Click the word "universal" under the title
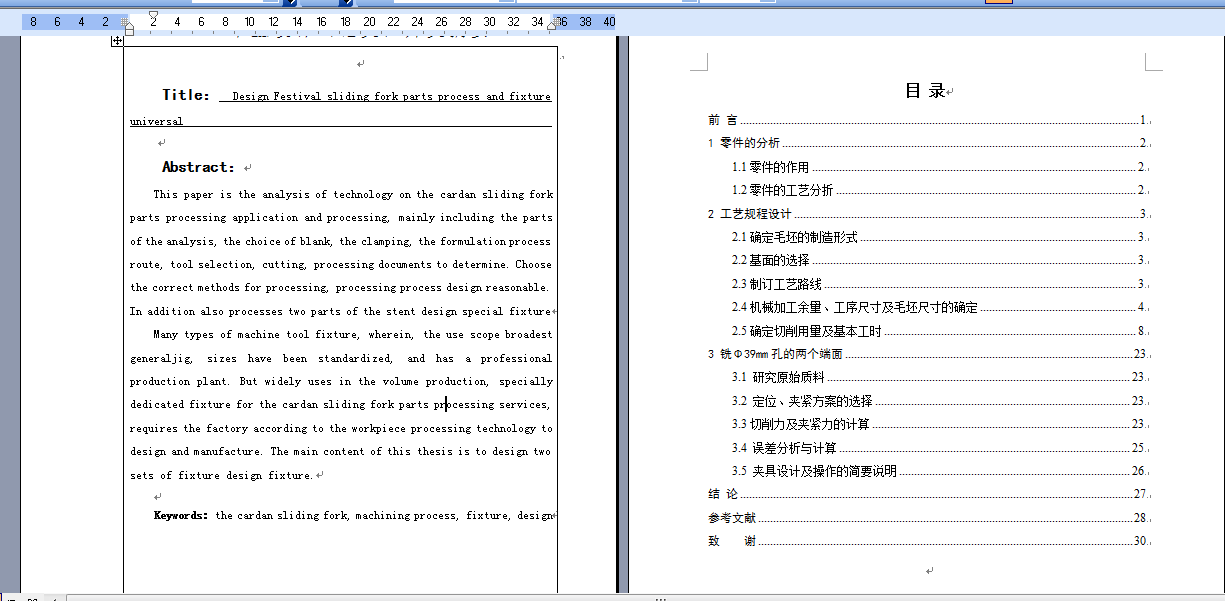 coord(156,121)
